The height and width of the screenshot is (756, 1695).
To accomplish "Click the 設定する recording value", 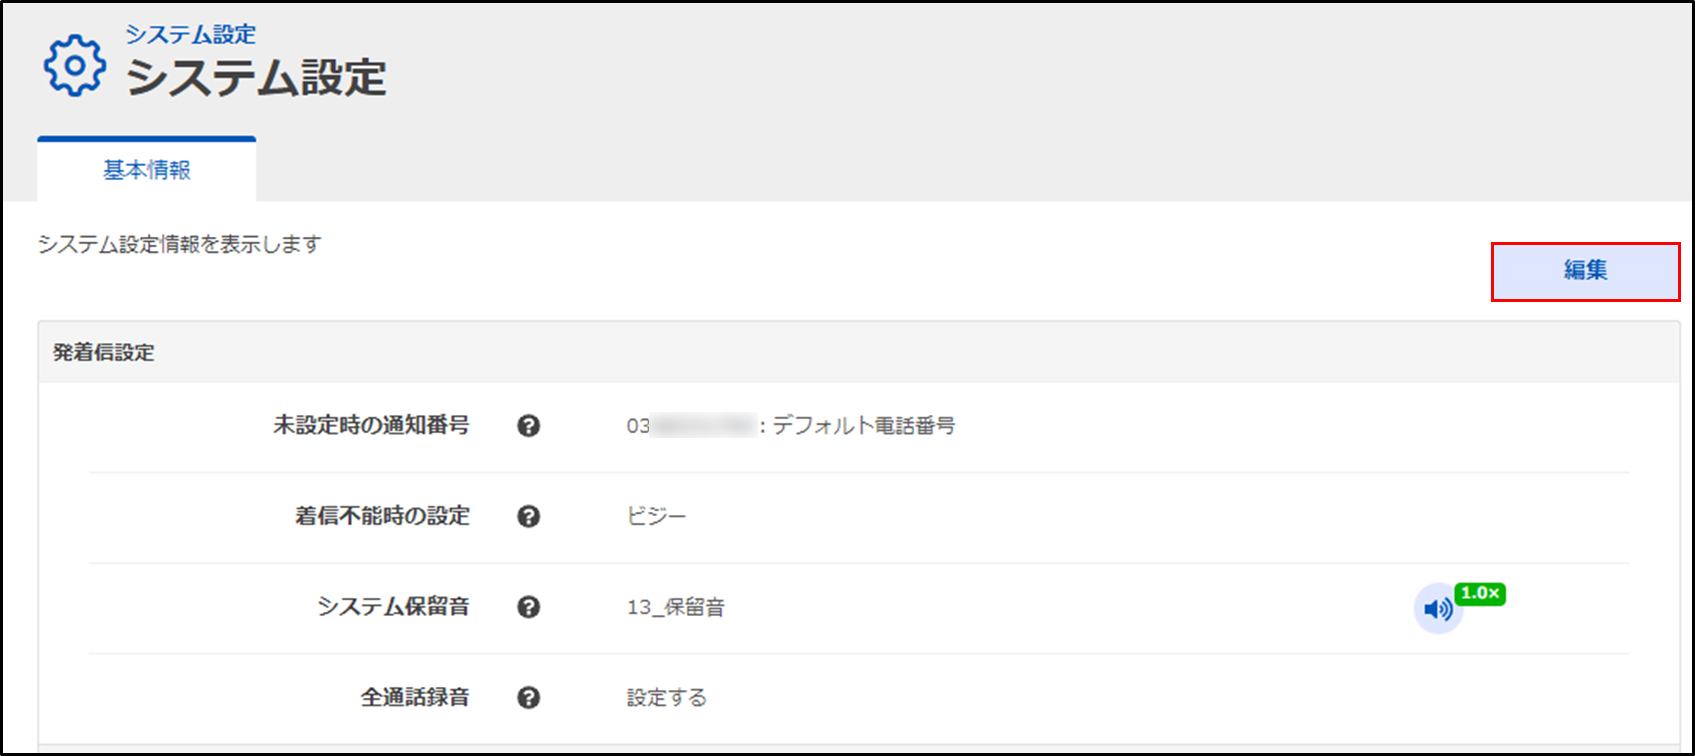I will (x=667, y=698).
